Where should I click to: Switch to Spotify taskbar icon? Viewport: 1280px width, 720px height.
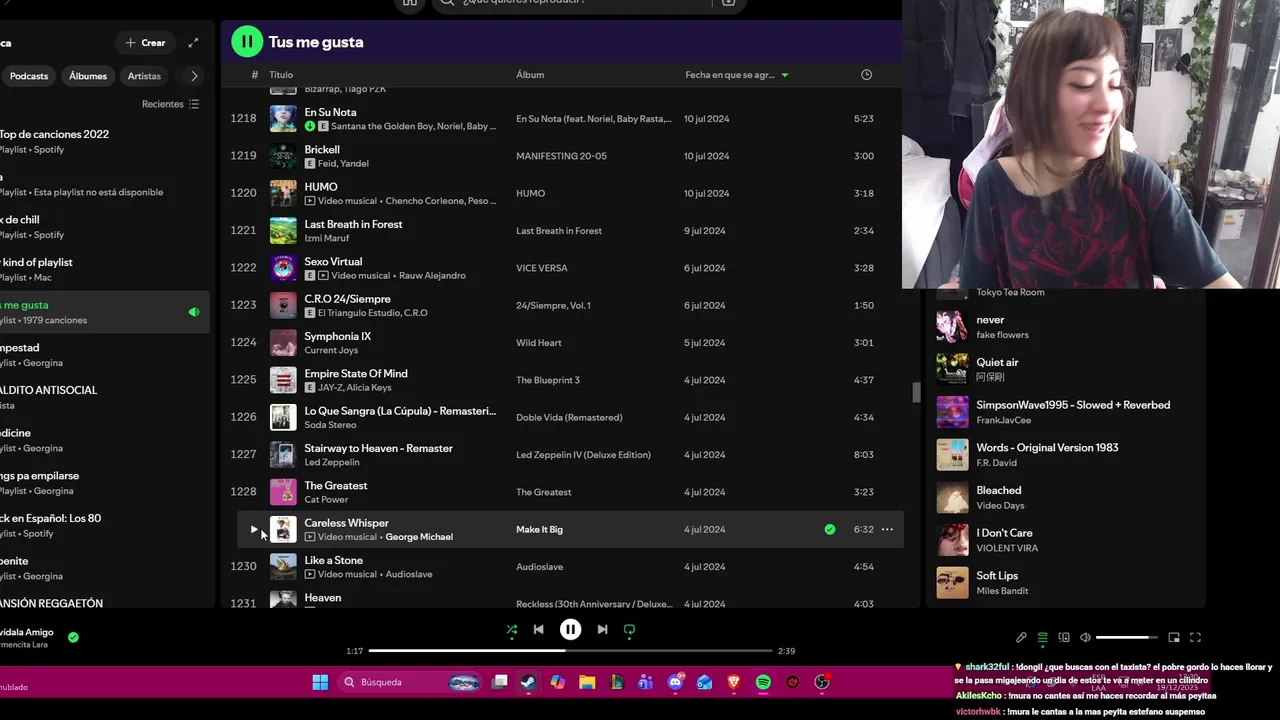click(763, 682)
